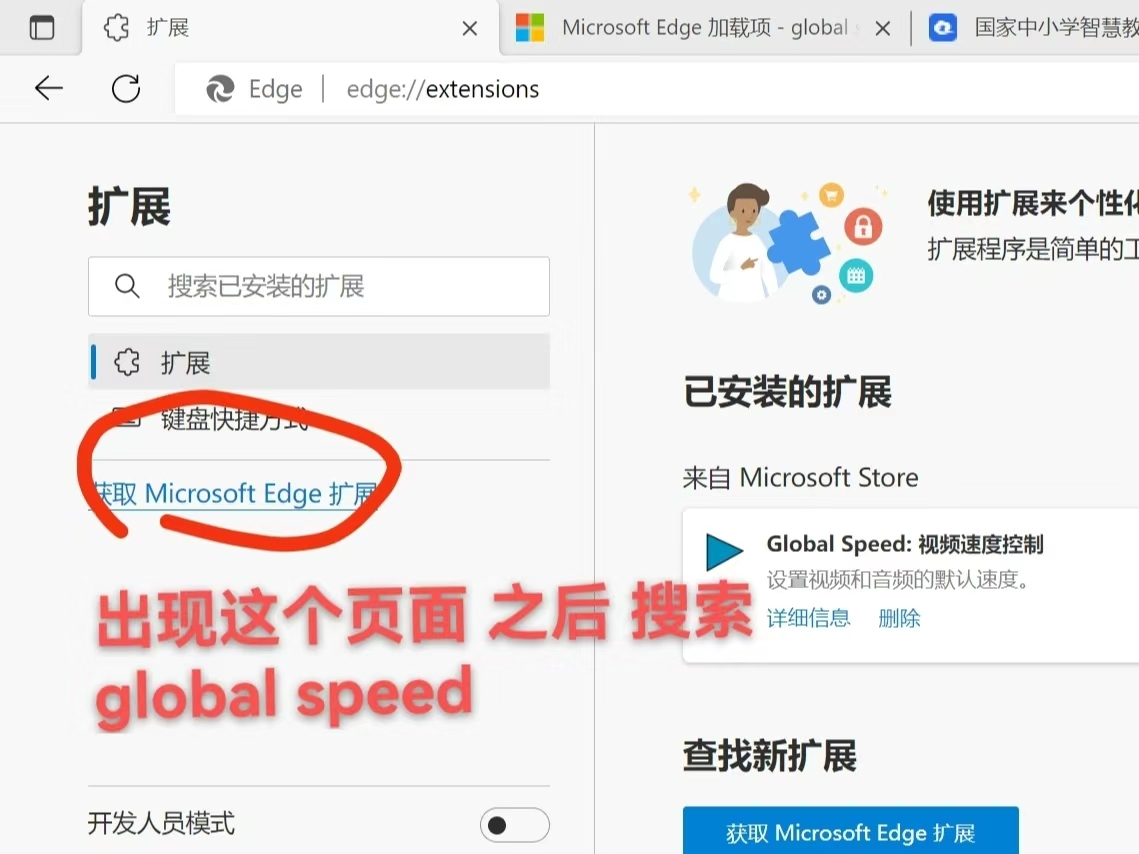Open the 获取 Microsoft Edge 扩展 sidebar link

pos(234,494)
